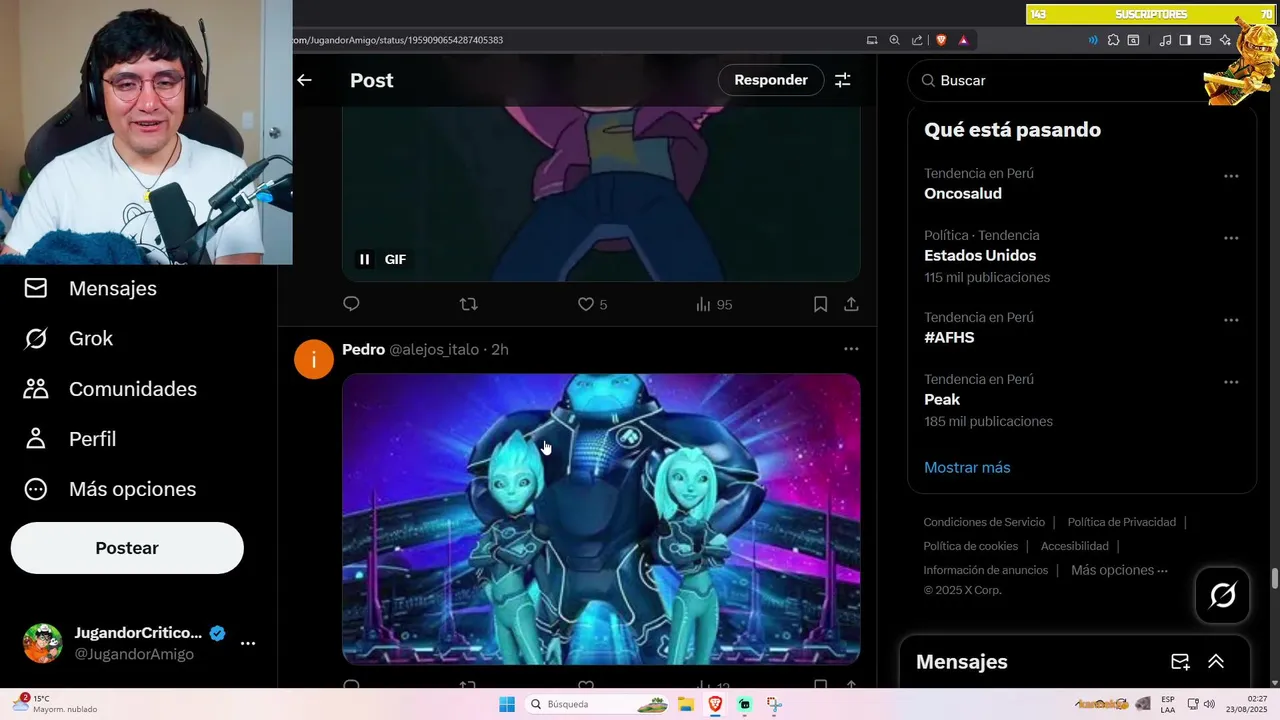Open weather widget showing 15°C
This screenshot has width=1280, height=720.
(55, 704)
